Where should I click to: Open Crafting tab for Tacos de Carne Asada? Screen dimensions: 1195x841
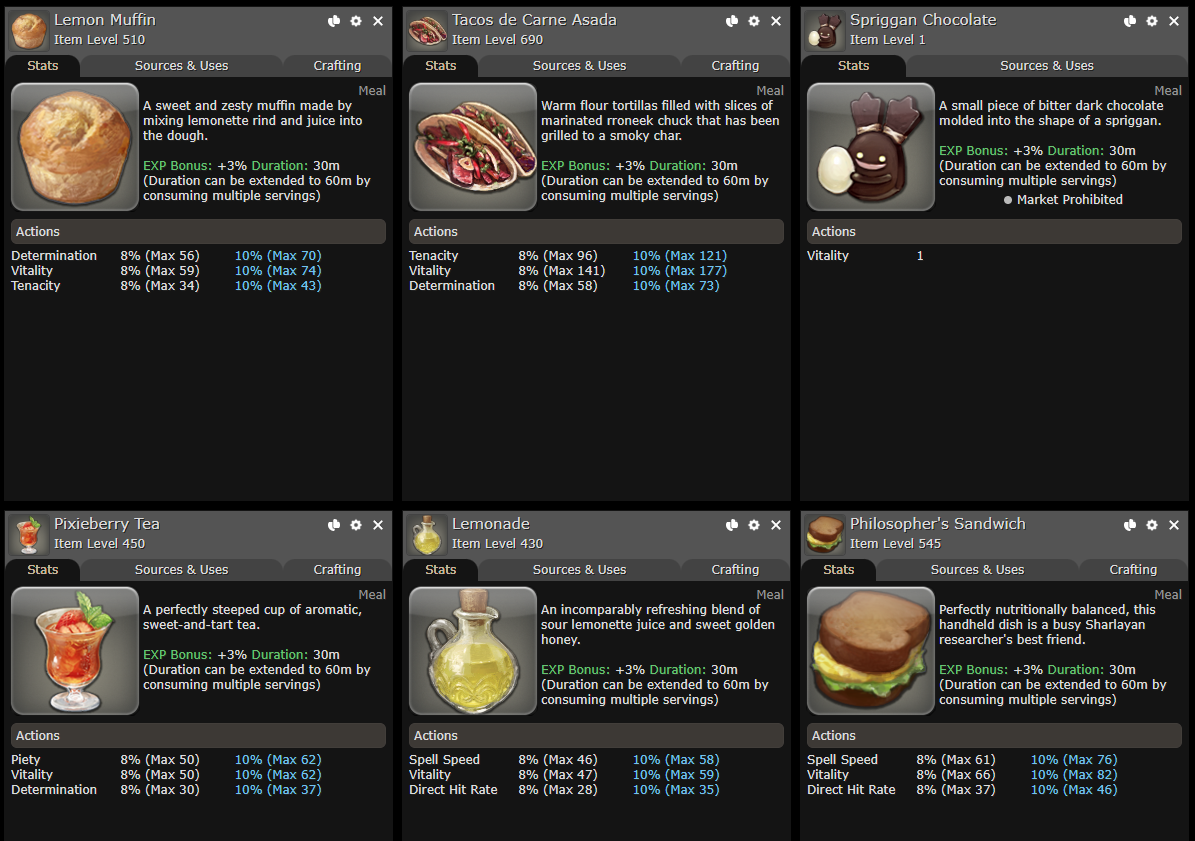(x=735, y=66)
